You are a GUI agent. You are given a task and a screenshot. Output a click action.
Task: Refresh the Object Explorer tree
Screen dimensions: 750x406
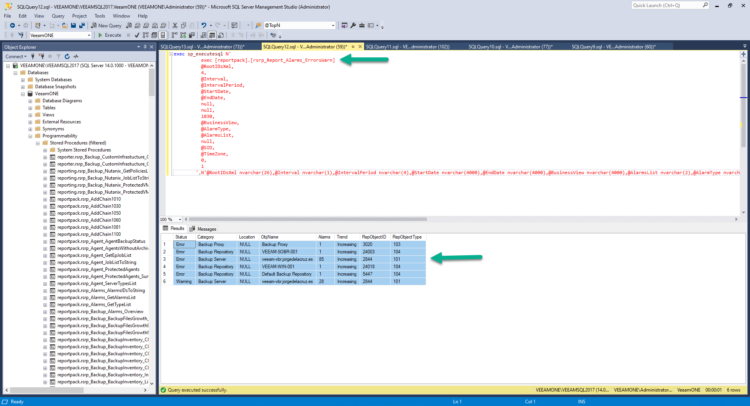coord(68,56)
